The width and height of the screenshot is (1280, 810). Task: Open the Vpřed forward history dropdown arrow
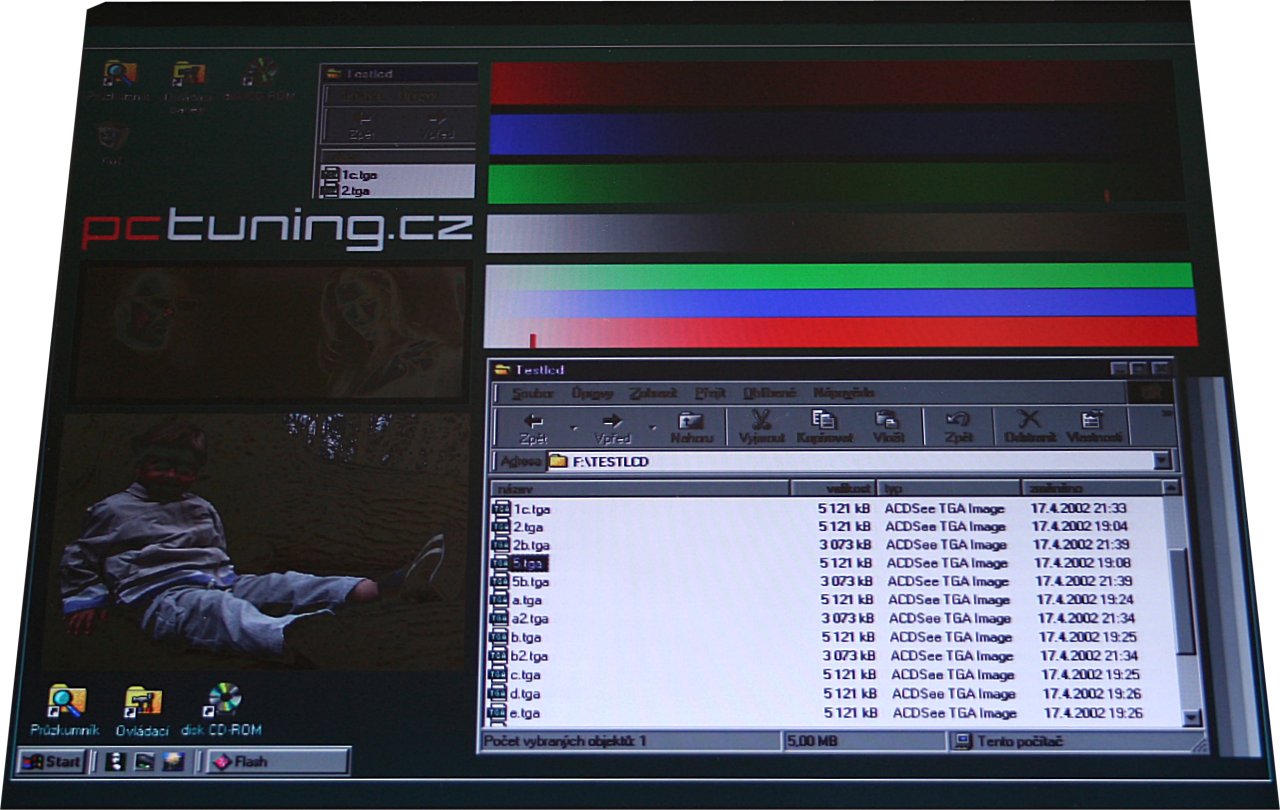click(651, 428)
